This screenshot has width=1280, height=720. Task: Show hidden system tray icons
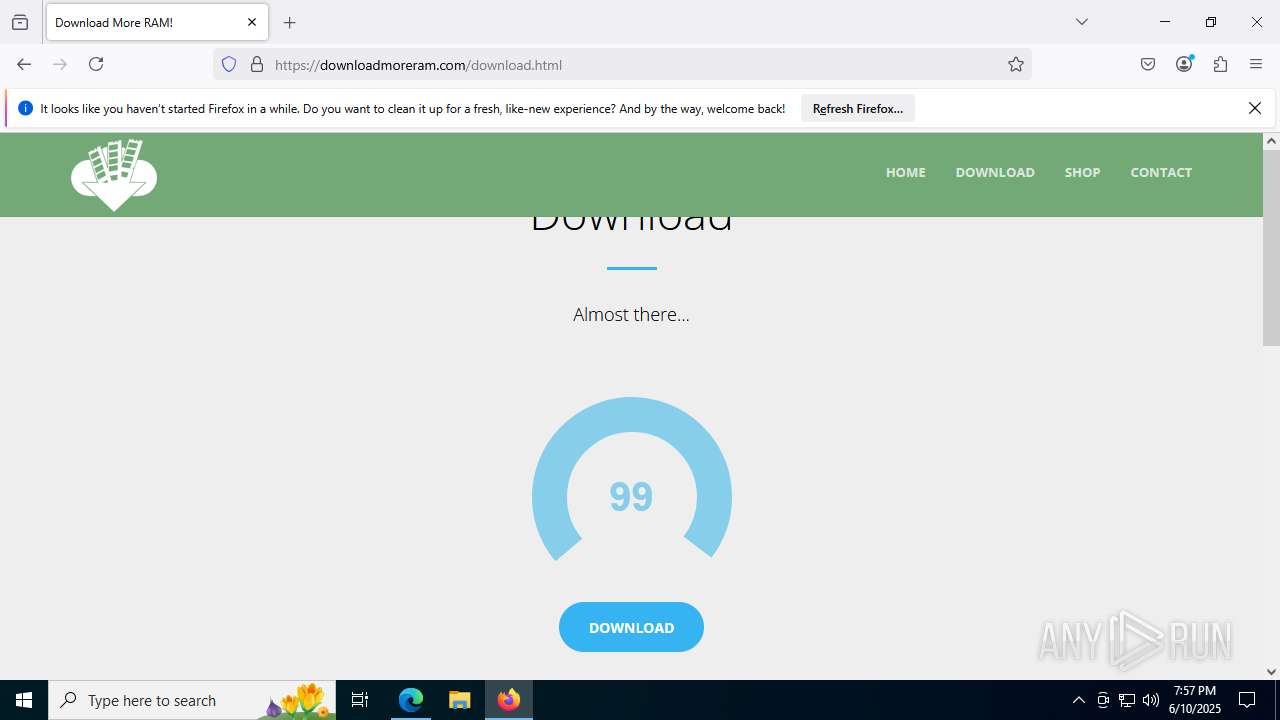[x=1078, y=700]
